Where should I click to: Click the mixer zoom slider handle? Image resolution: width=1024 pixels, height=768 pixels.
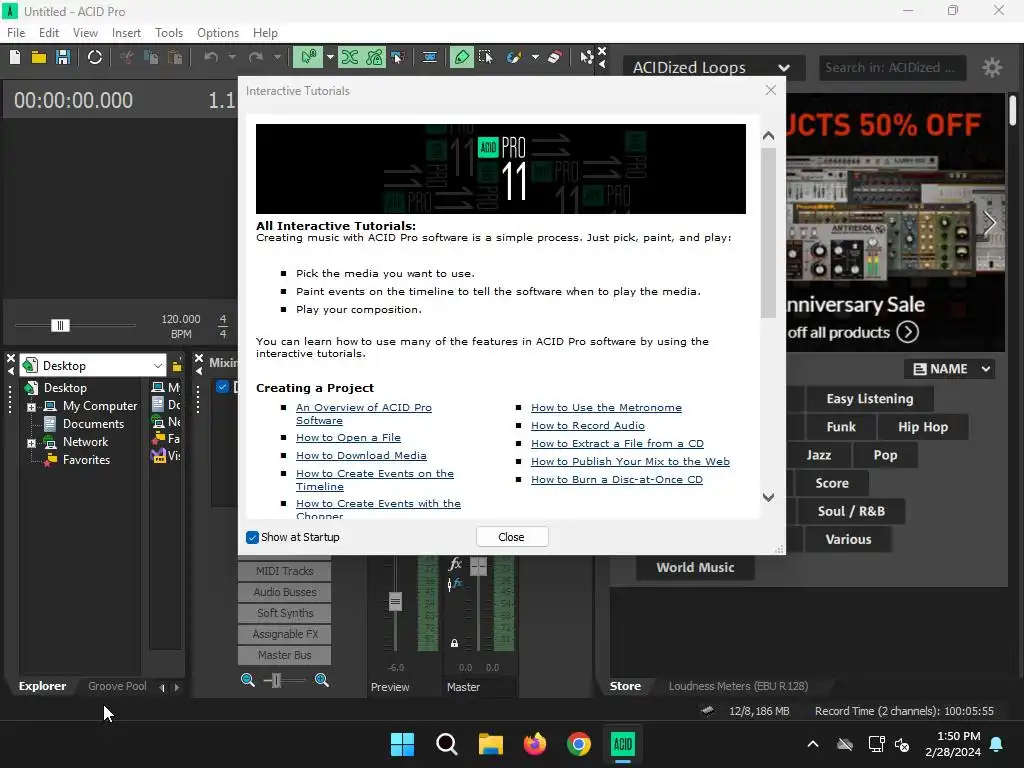[x=276, y=680]
